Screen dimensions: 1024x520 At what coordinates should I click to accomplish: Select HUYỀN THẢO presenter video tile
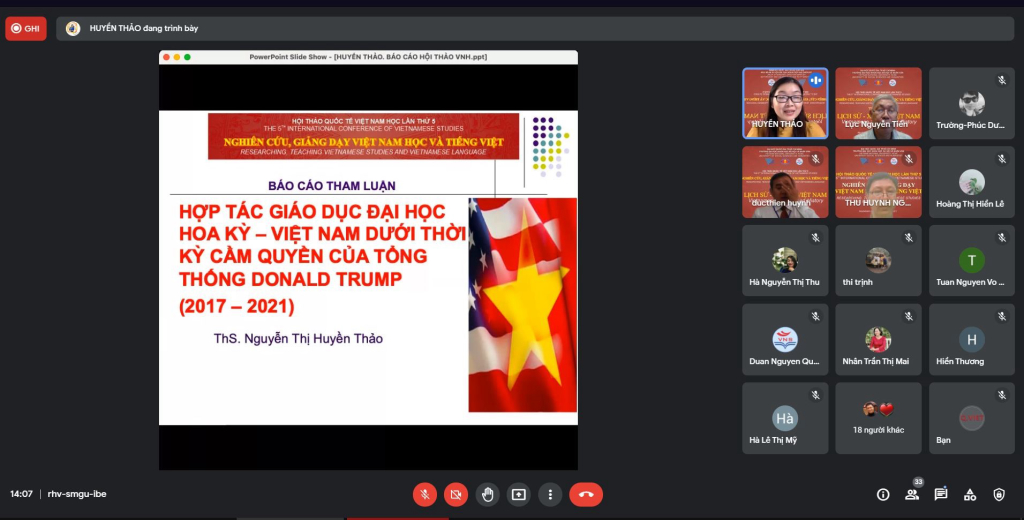tap(785, 103)
